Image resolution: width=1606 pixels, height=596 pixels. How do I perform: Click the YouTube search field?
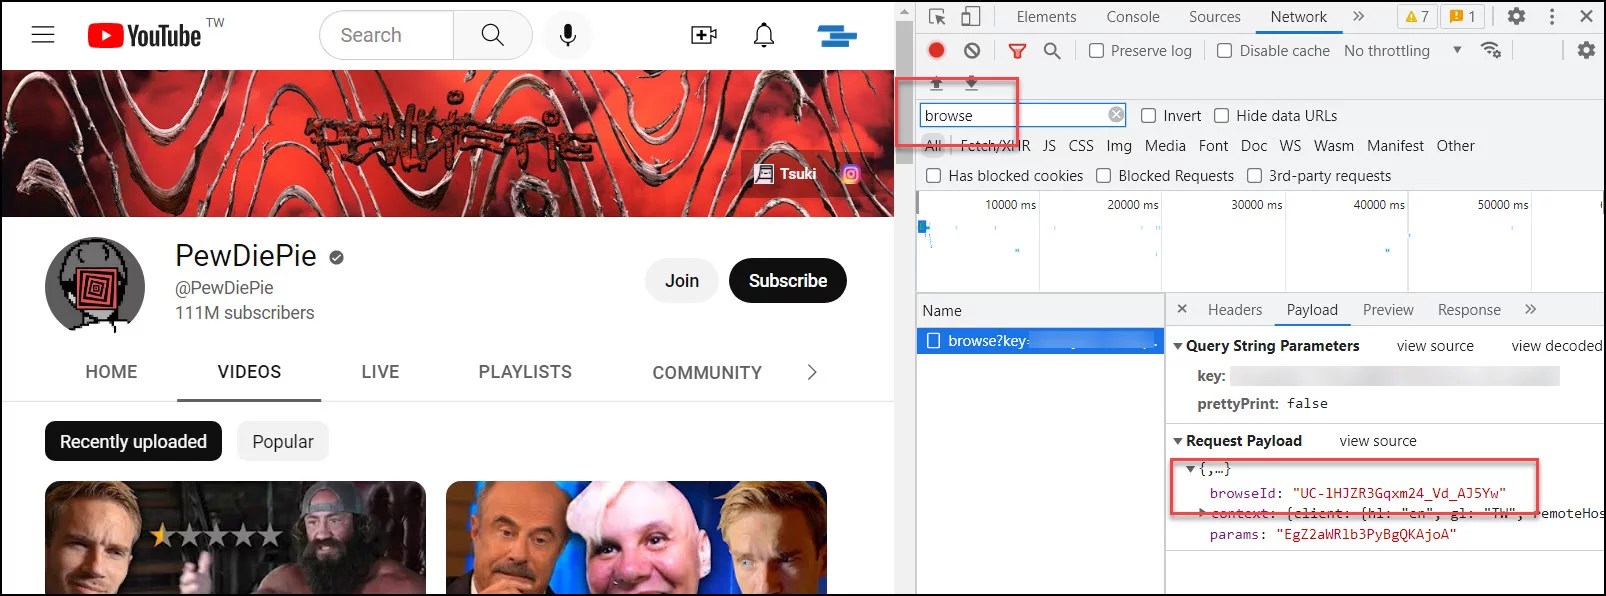point(387,35)
